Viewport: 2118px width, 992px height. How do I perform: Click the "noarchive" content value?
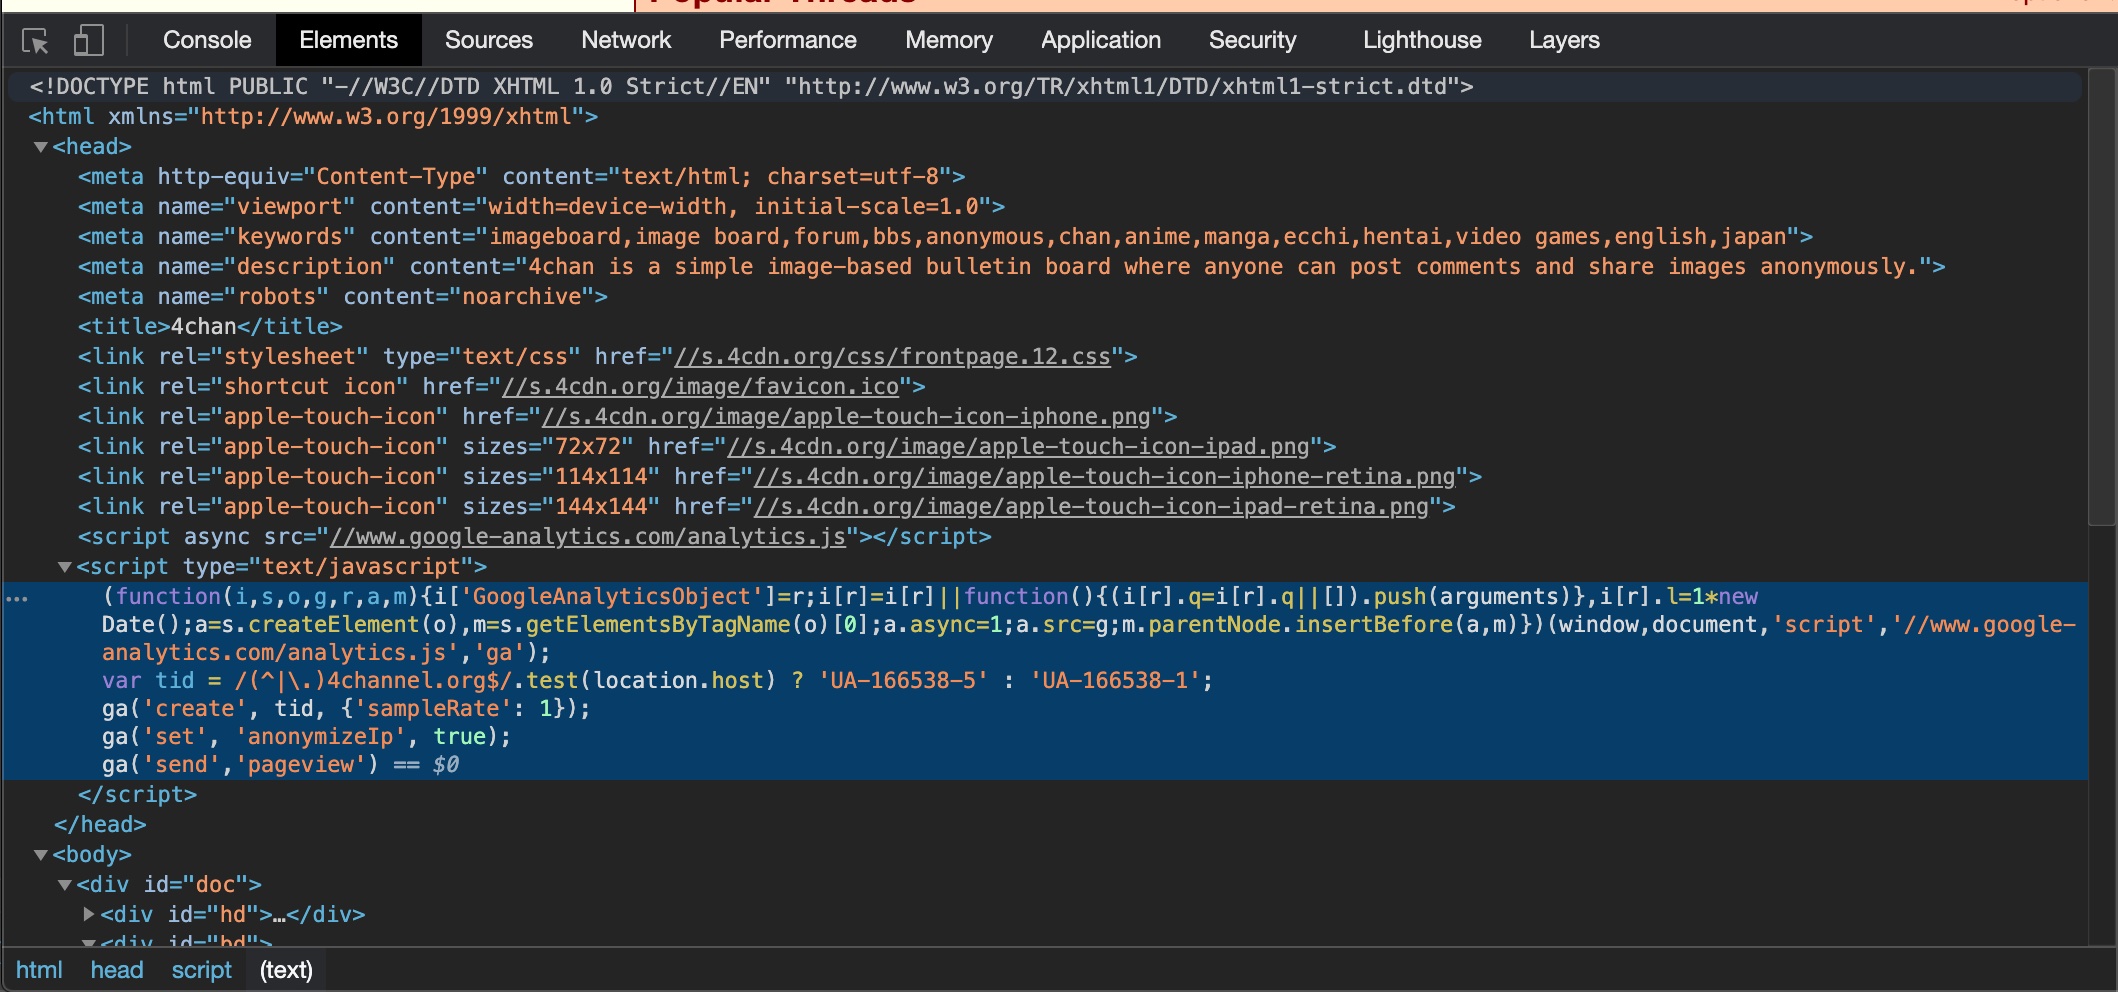click(x=523, y=297)
